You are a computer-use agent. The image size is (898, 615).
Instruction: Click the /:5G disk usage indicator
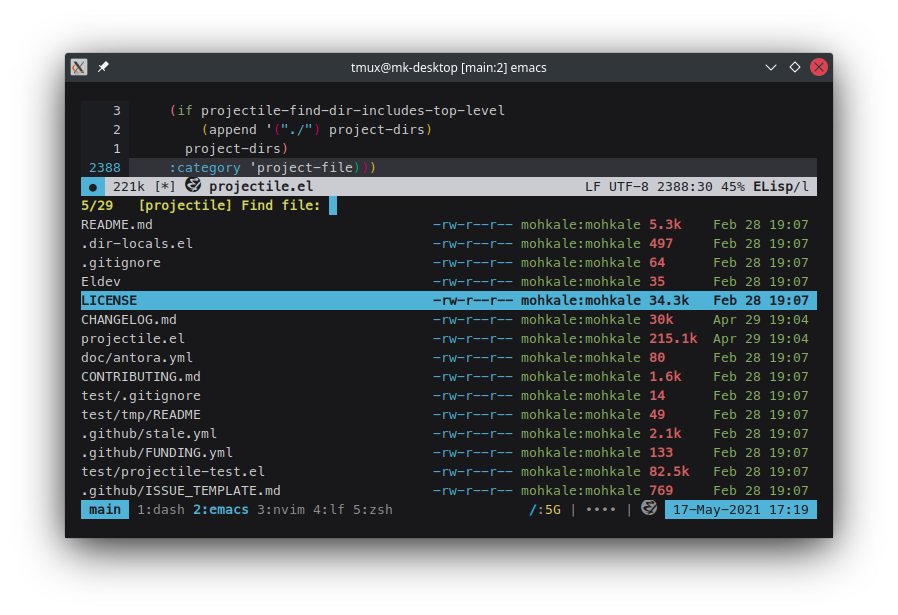(545, 510)
